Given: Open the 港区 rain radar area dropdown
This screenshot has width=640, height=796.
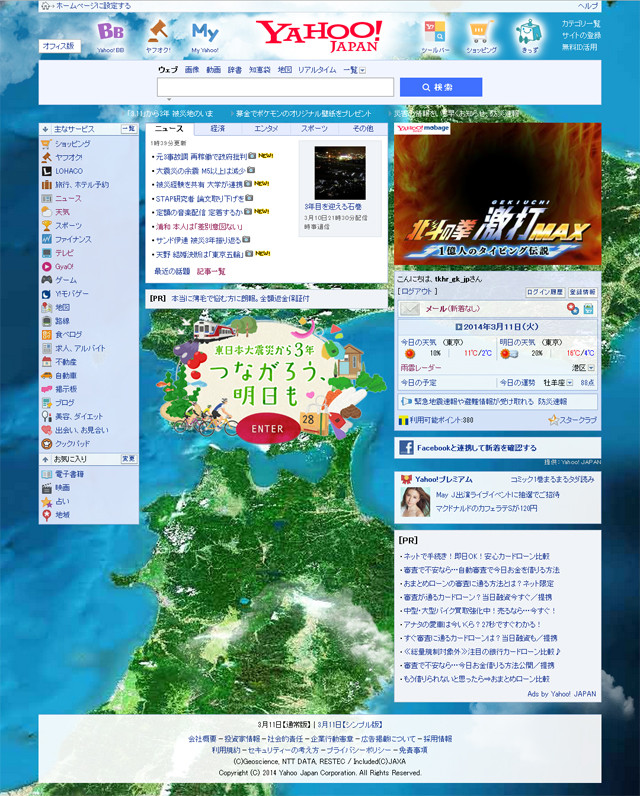Looking at the screenshot, I should [591, 368].
